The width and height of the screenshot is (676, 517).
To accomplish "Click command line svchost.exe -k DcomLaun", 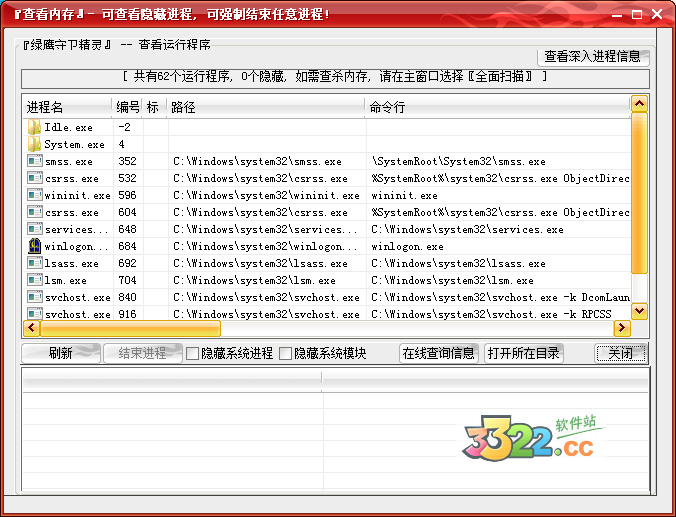I will [500, 298].
